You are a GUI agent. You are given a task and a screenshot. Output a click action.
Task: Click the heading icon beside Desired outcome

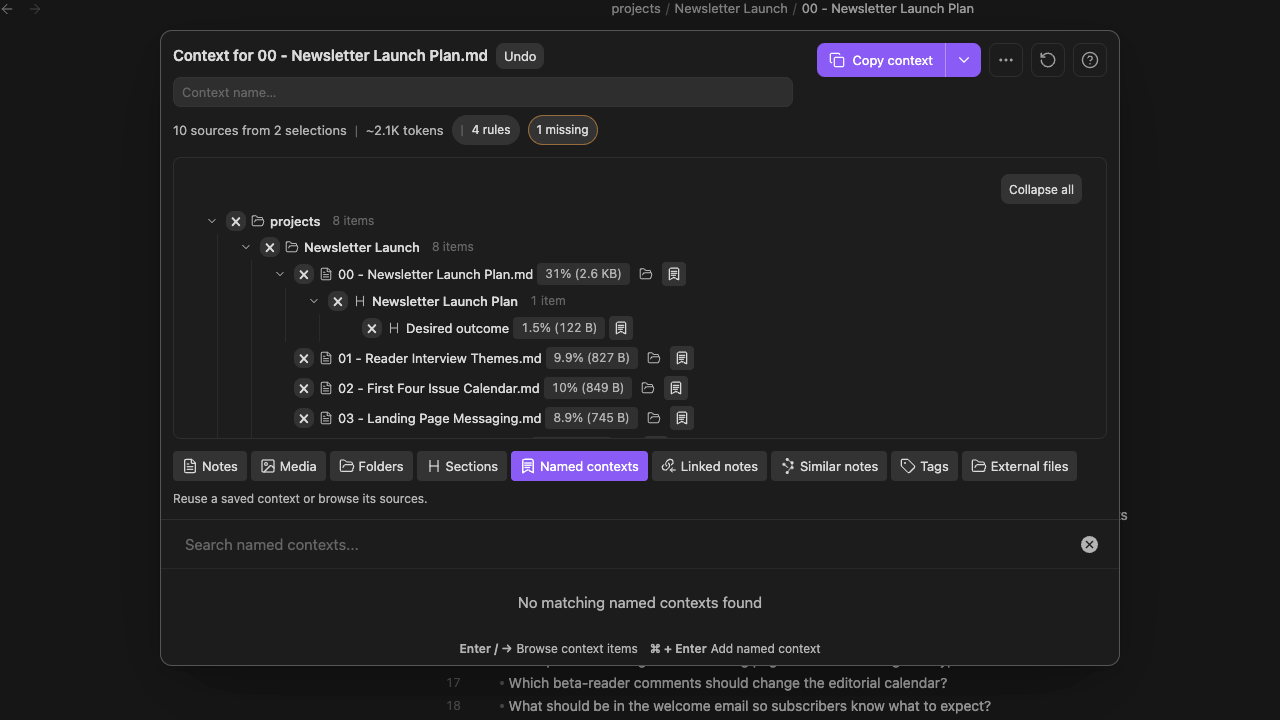pos(394,328)
